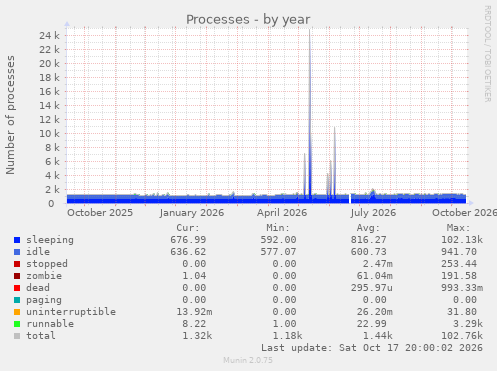
Task: Click the 'Munin 2.0.75' version text
Action: pos(248,360)
